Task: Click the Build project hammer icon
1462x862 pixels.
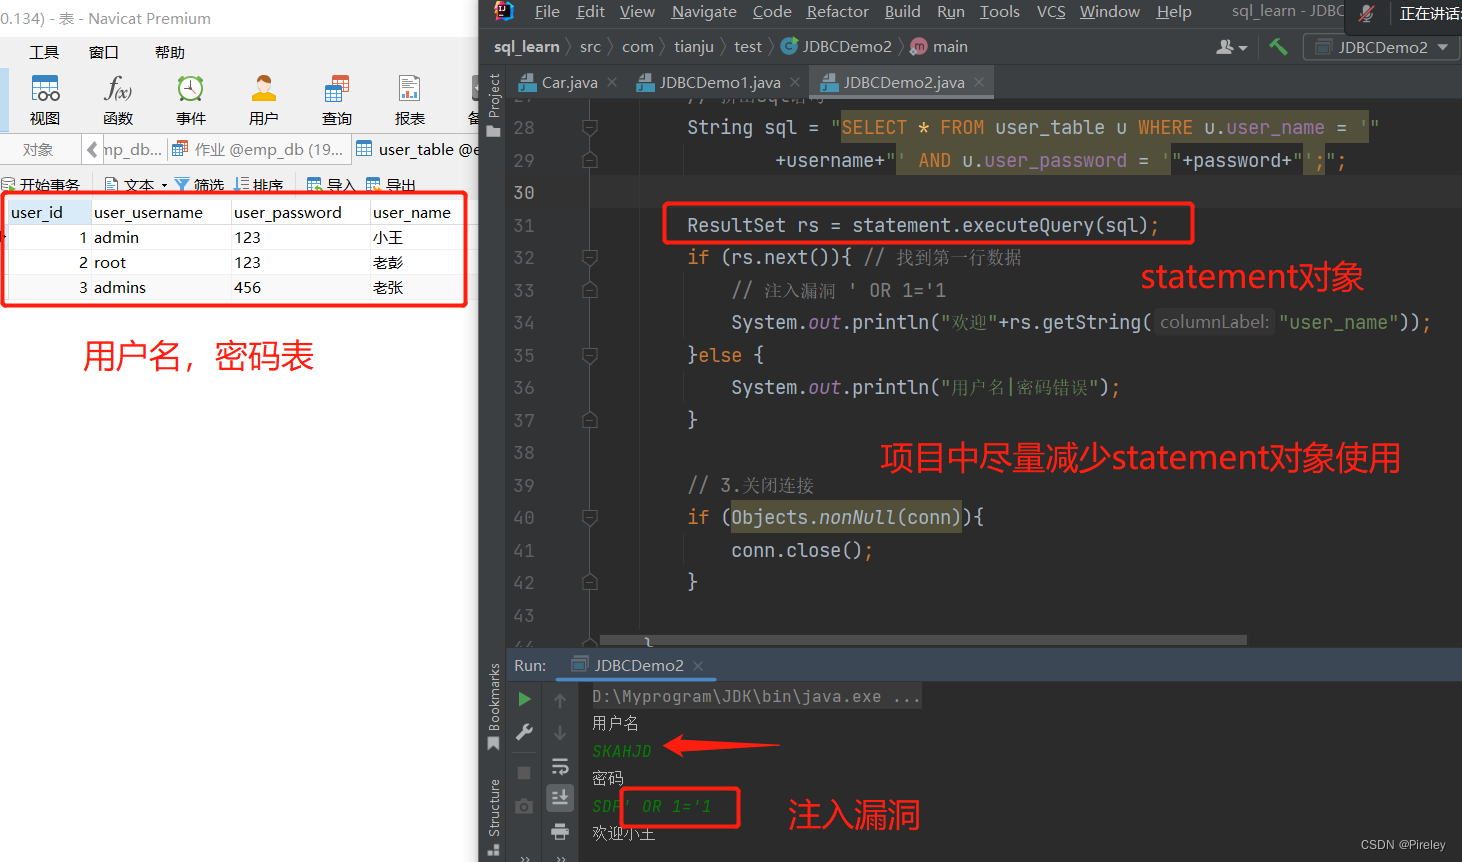Action: coord(1278,46)
